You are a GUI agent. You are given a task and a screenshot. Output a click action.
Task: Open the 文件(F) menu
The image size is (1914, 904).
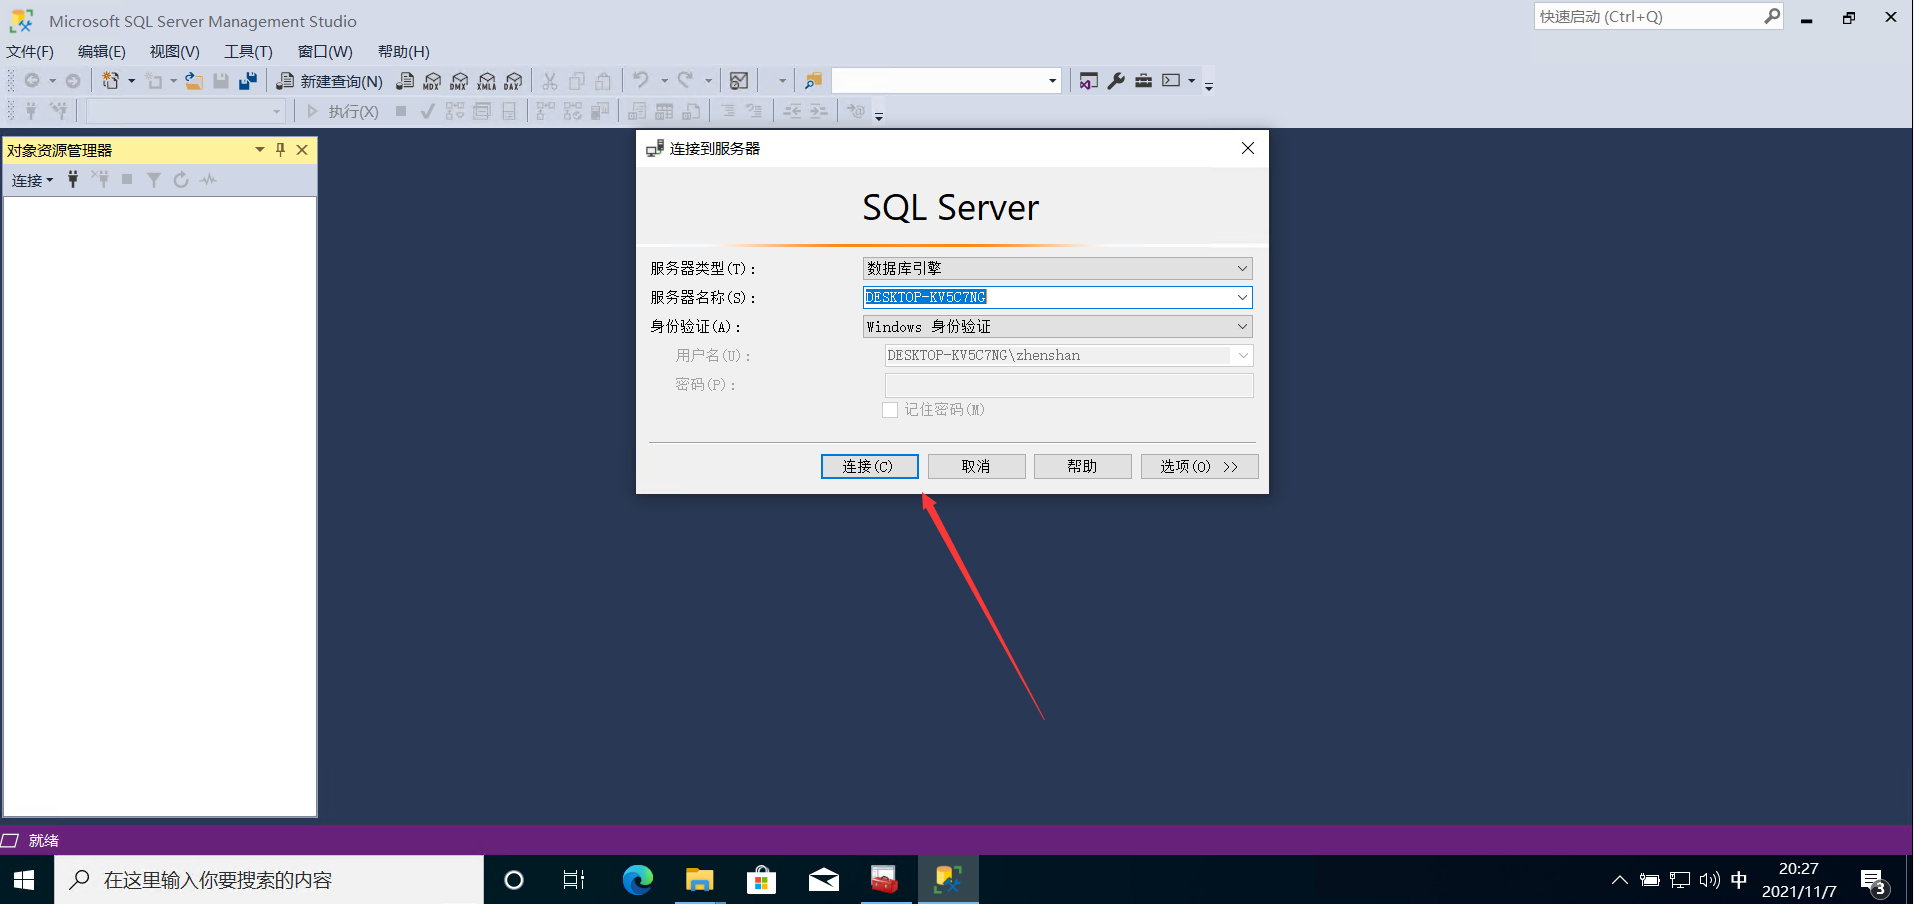[x=30, y=51]
